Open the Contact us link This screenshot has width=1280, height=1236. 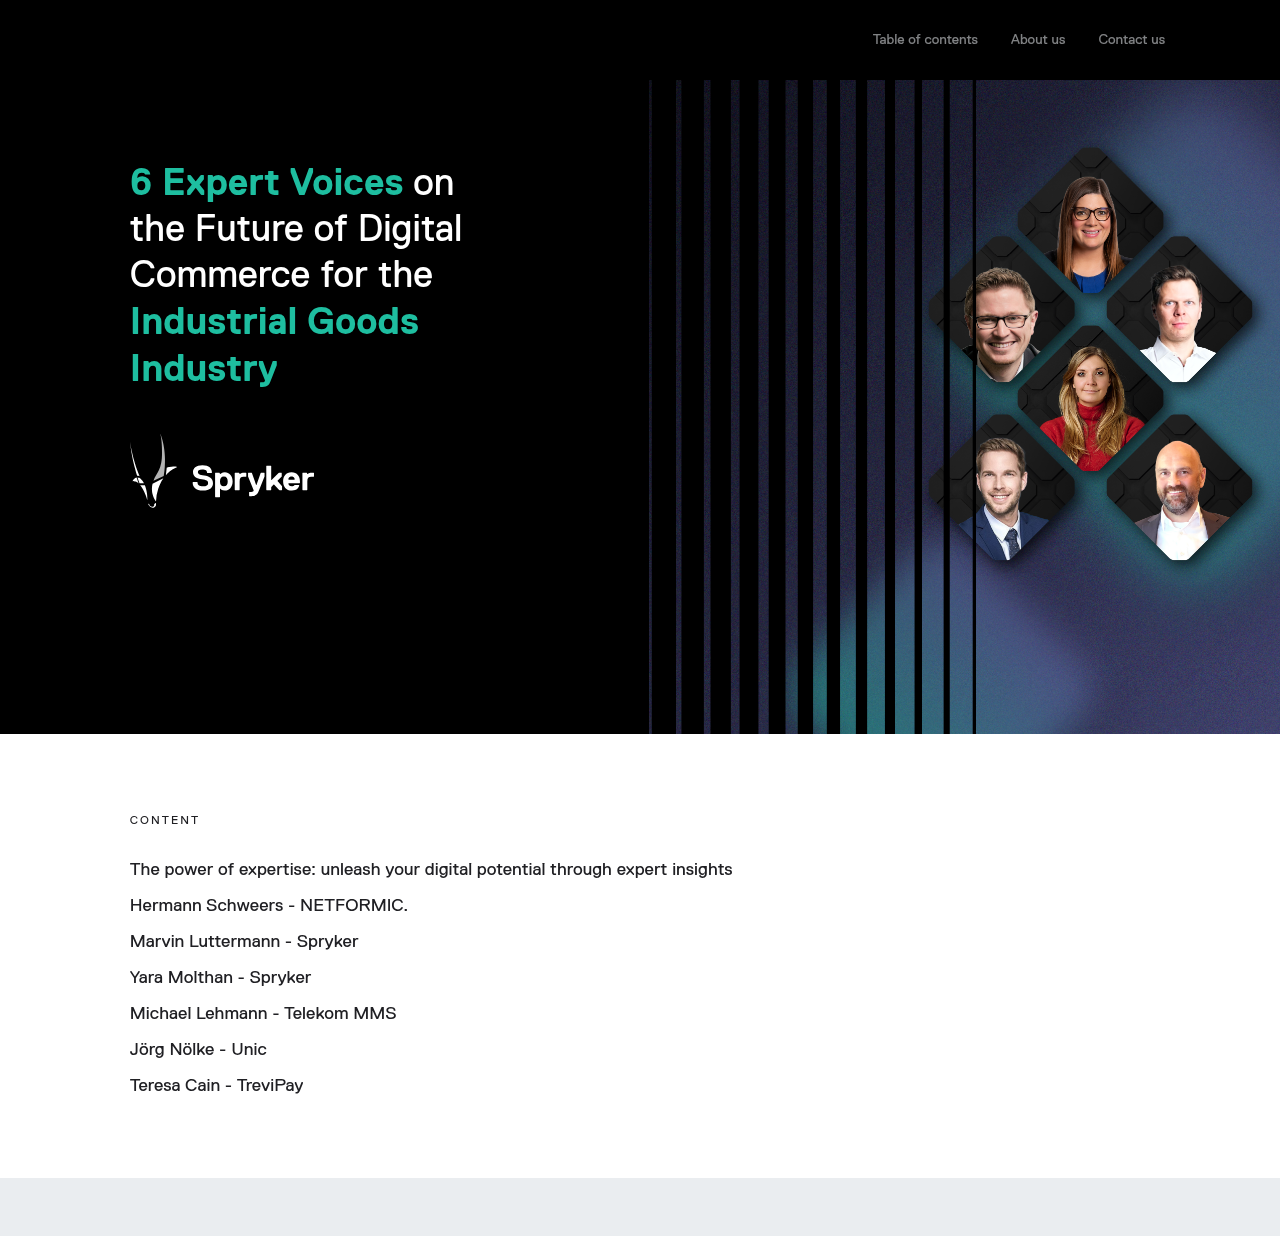coord(1131,40)
